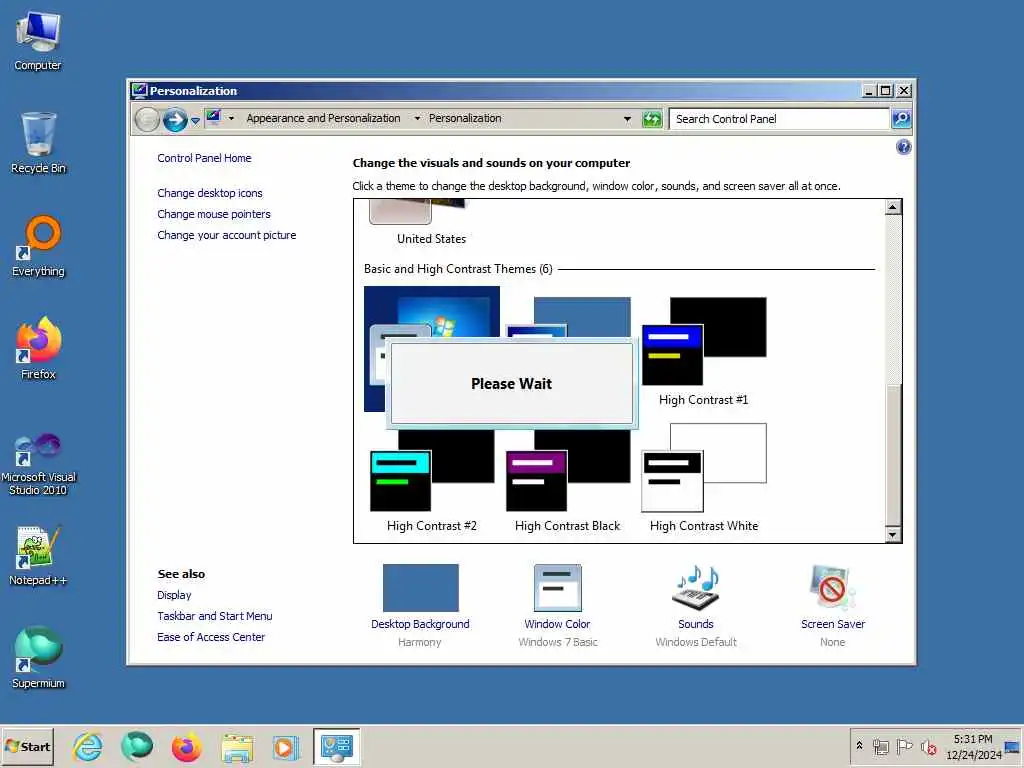Screen dimensions: 1024x768
Task: Open the Everything desktop shortcut
Action: tap(38, 246)
